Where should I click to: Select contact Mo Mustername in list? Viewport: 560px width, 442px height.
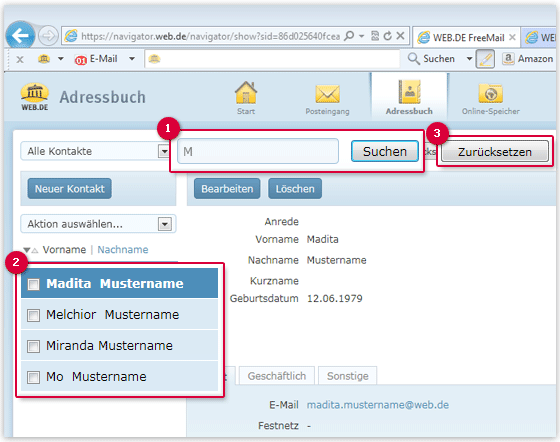[119, 377]
